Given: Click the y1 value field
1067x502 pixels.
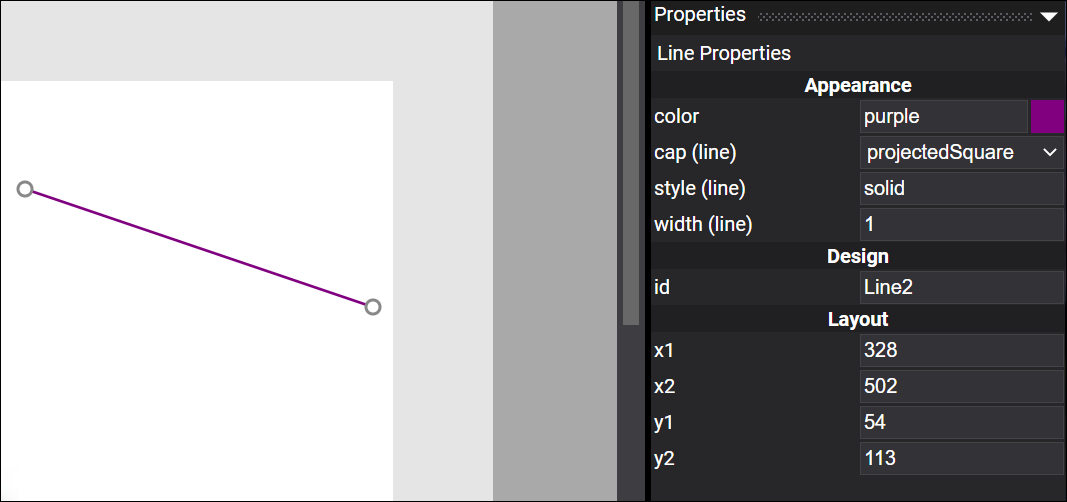Looking at the screenshot, I should click(x=961, y=422).
